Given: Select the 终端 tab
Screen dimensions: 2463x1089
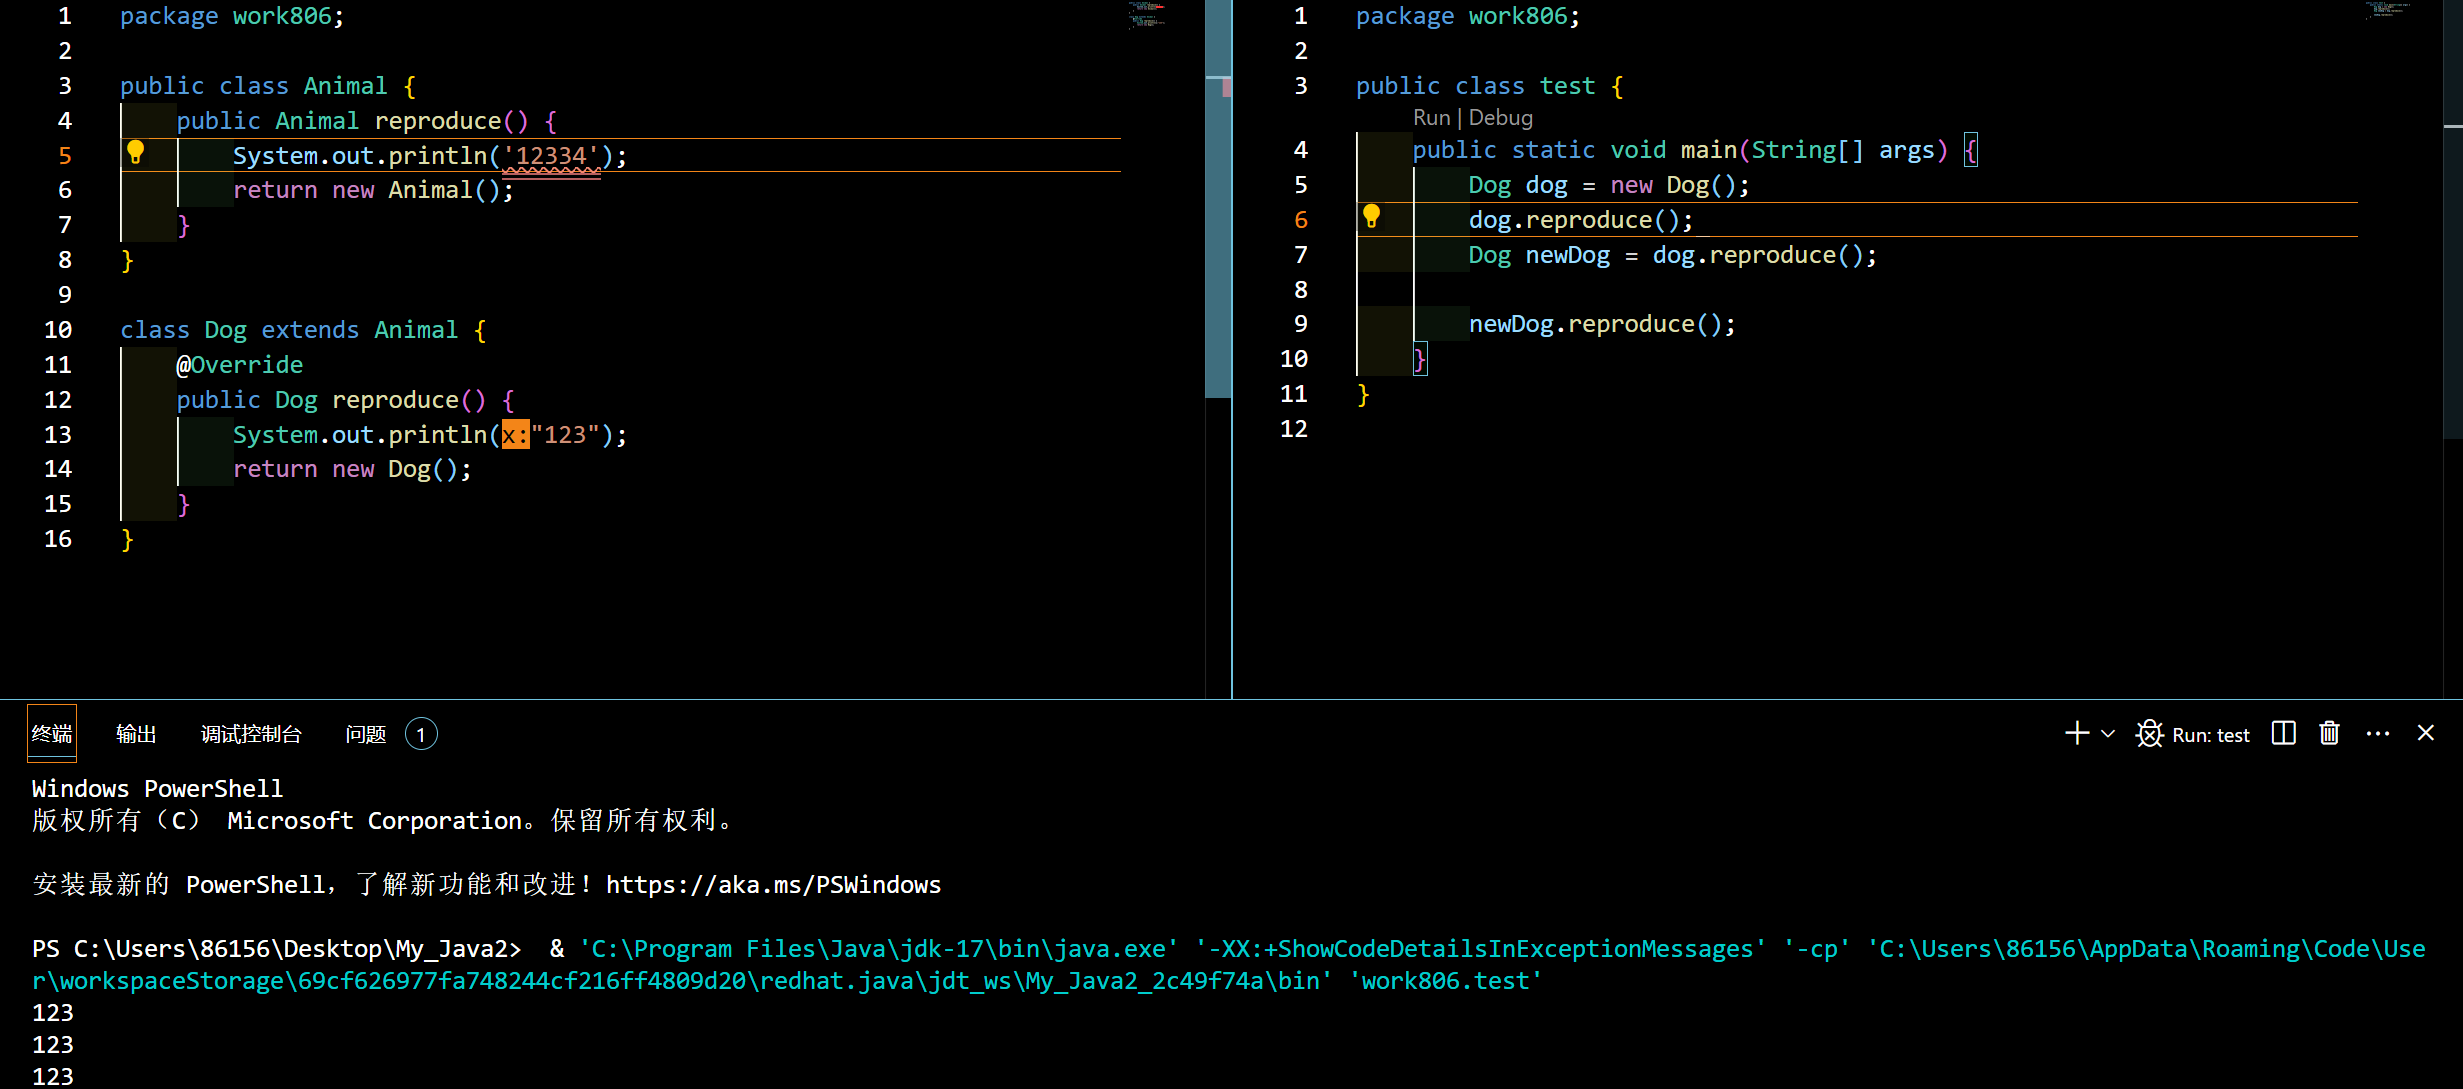Looking at the screenshot, I should click(52, 735).
